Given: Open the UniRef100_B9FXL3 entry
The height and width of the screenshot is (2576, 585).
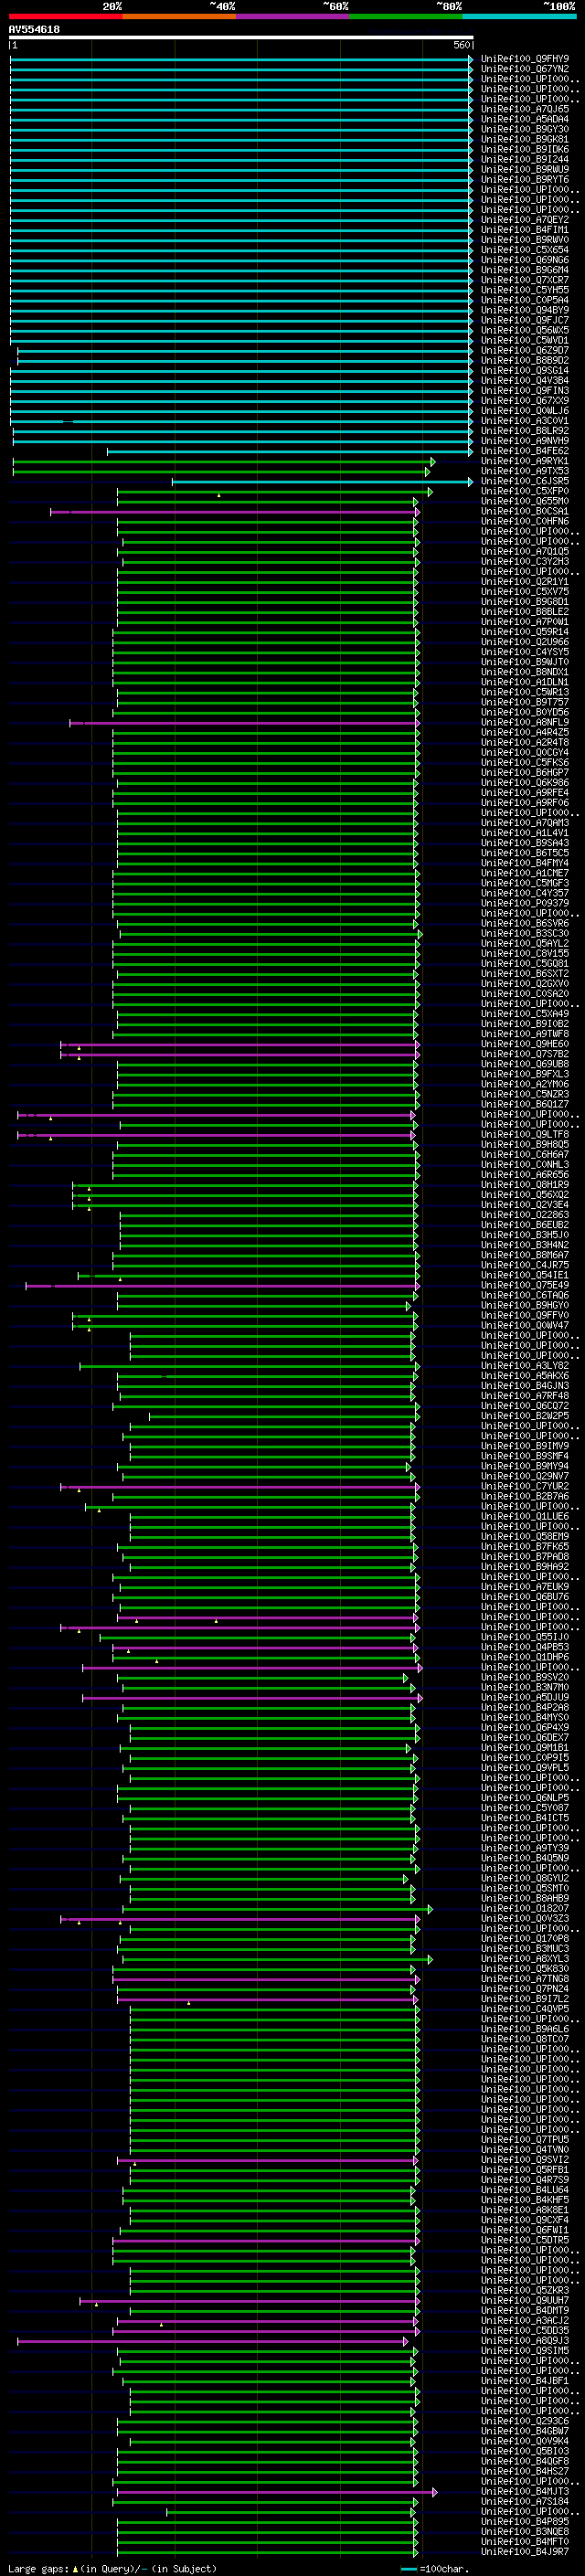Looking at the screenshot, I should [x=524, y=1074].
